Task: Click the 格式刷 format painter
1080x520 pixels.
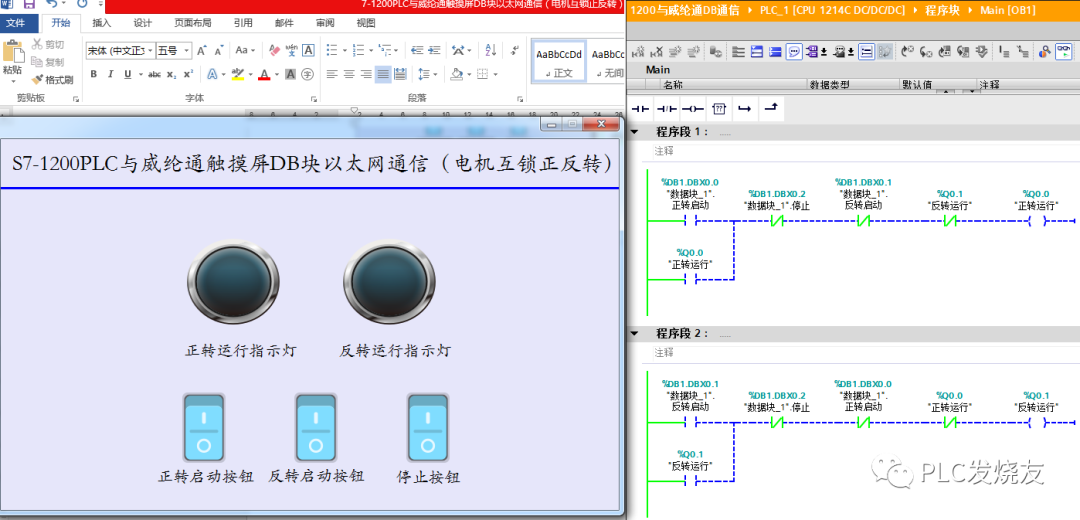Action: tap(52, 79)
